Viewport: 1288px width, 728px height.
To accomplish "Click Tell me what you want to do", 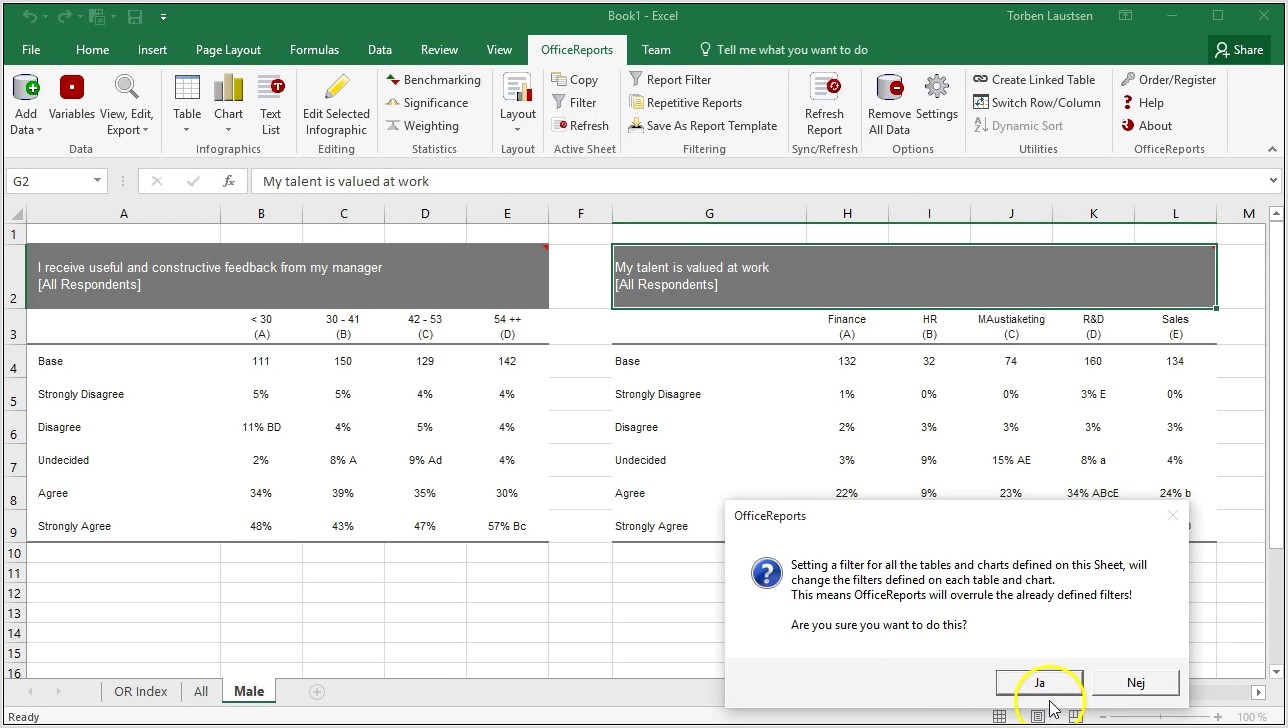I will [x=782, y=50].
